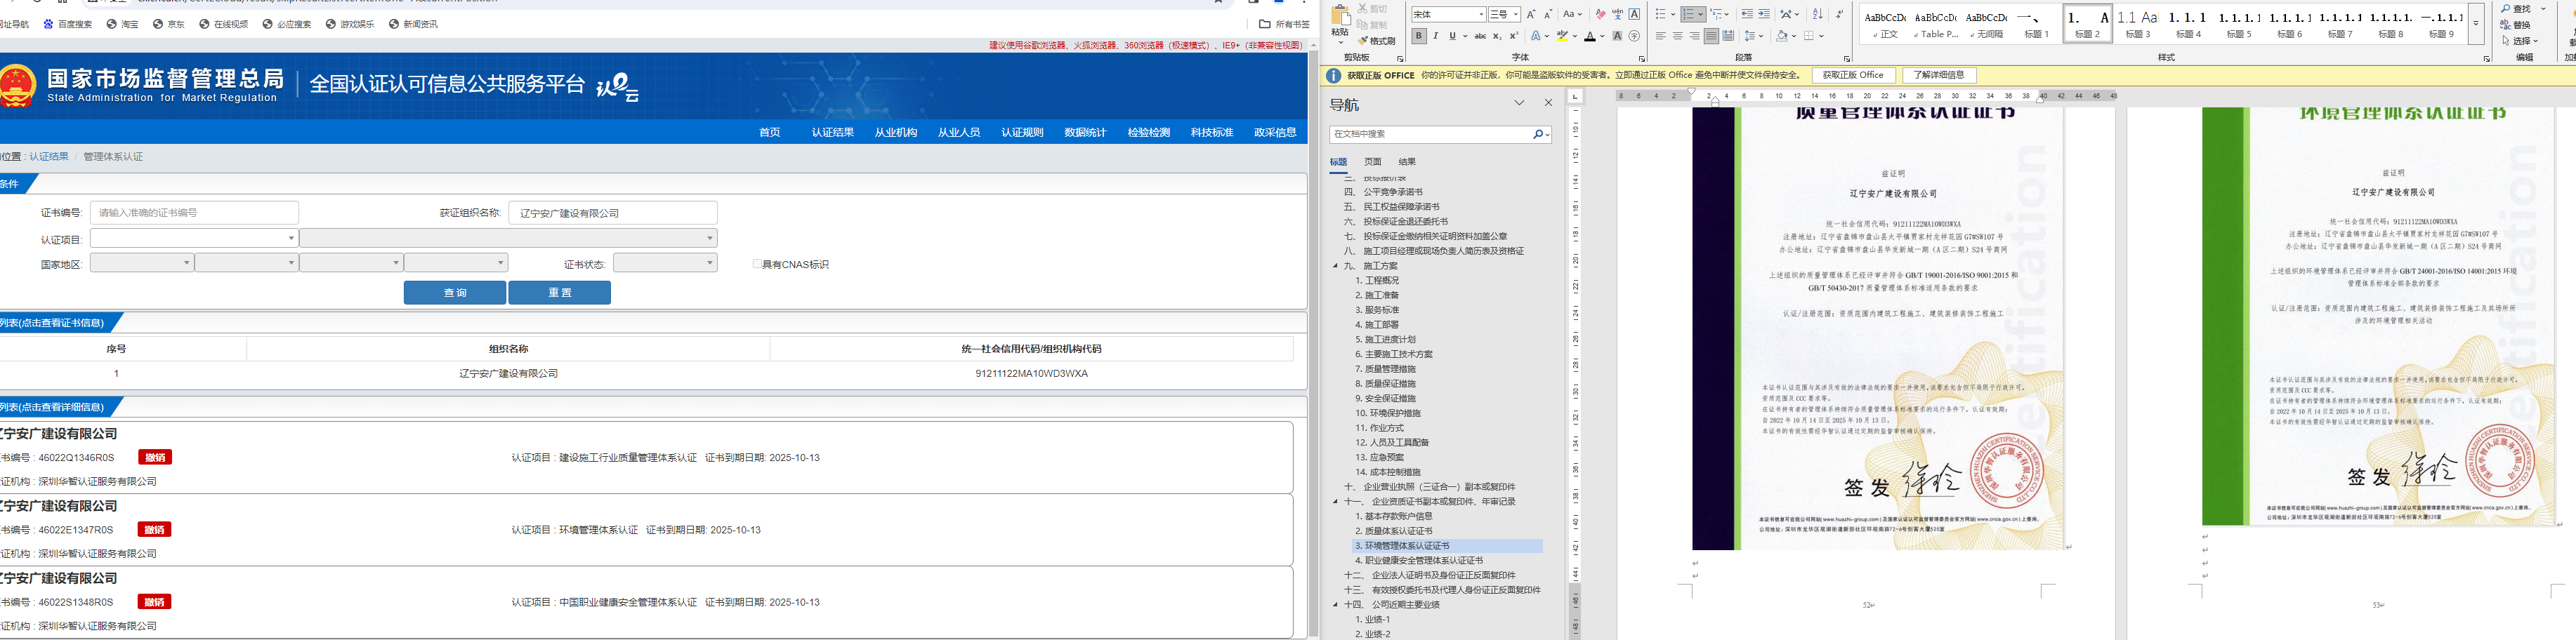
Task: Open the 从业机构 menu on website
Action: tap(895, 133)
